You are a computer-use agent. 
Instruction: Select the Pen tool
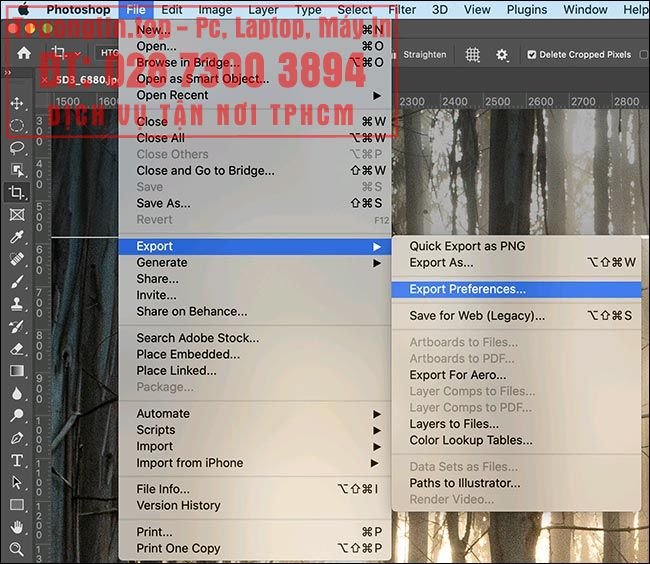17,438
